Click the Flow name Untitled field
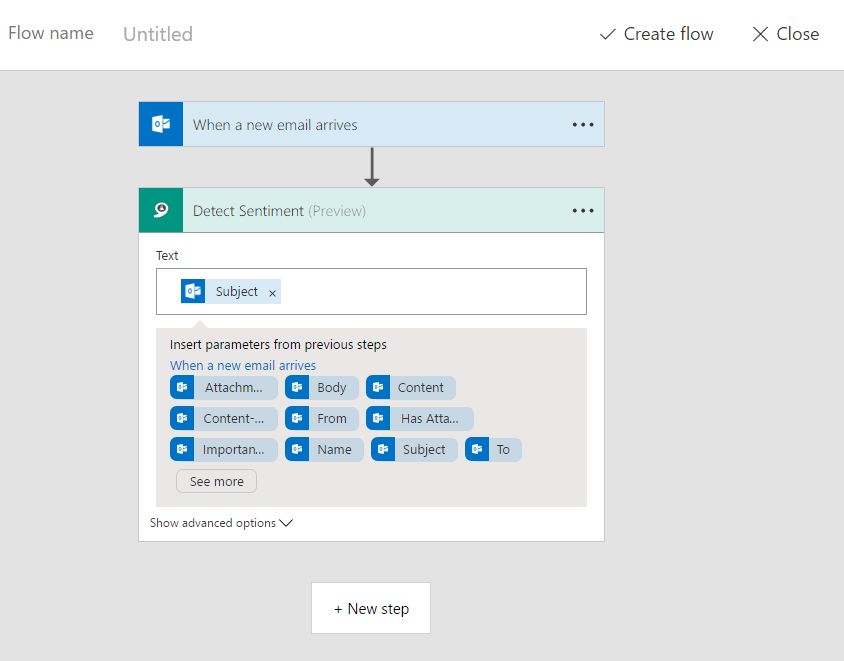The image size is (844, 661). click(x=158, y=35)
